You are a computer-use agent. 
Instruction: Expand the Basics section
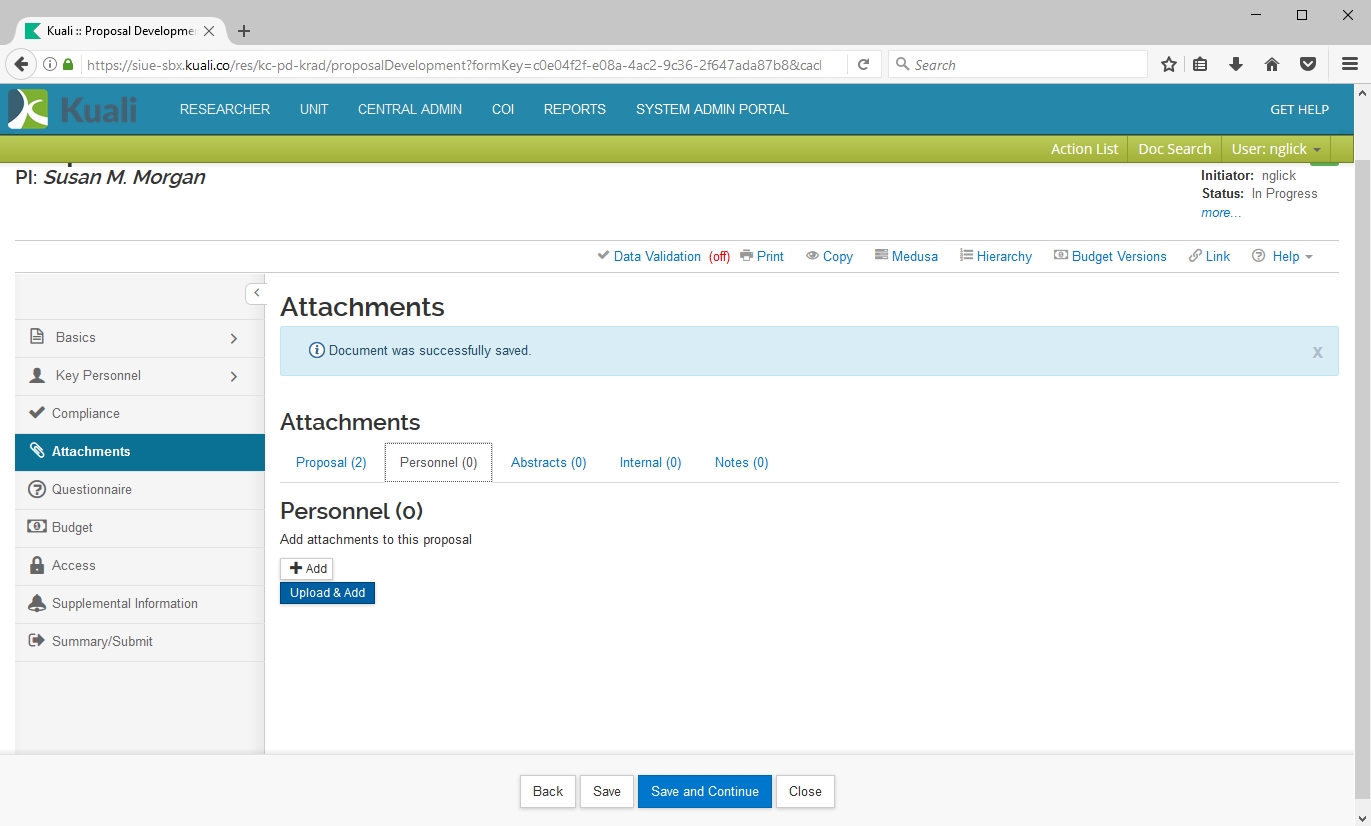pos(233,338)
